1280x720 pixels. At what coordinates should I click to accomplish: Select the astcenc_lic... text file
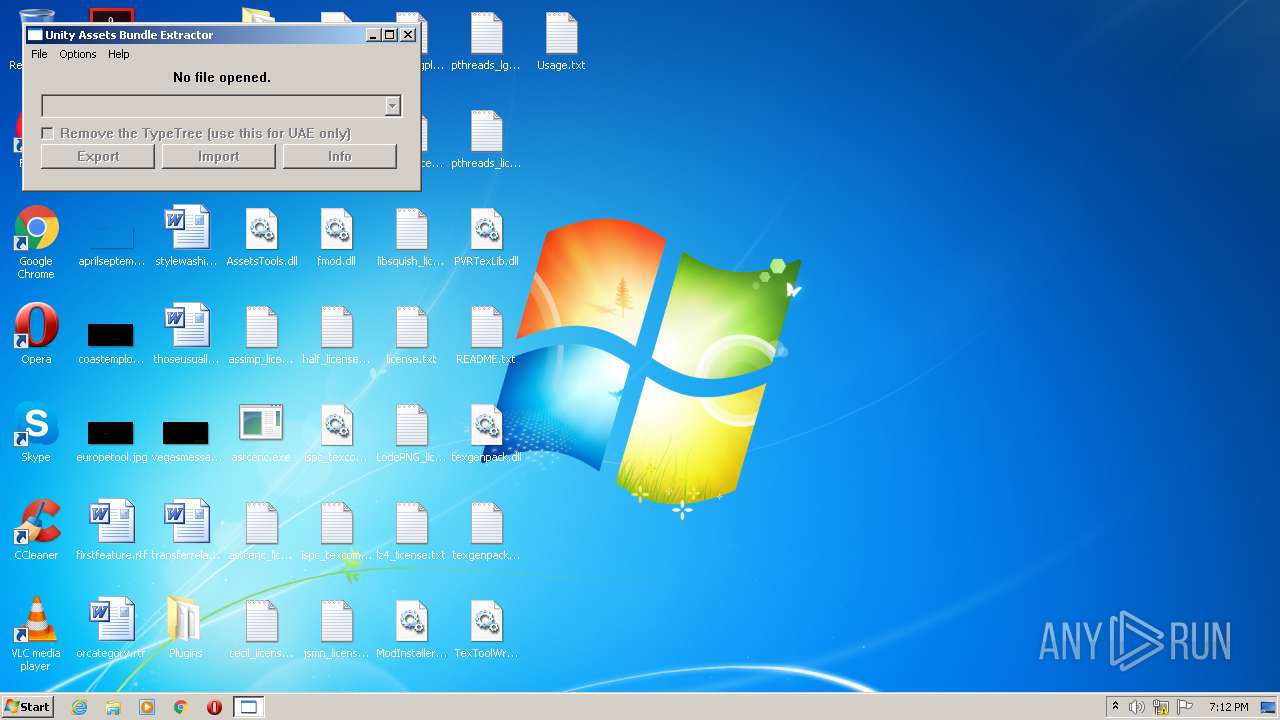261,532
